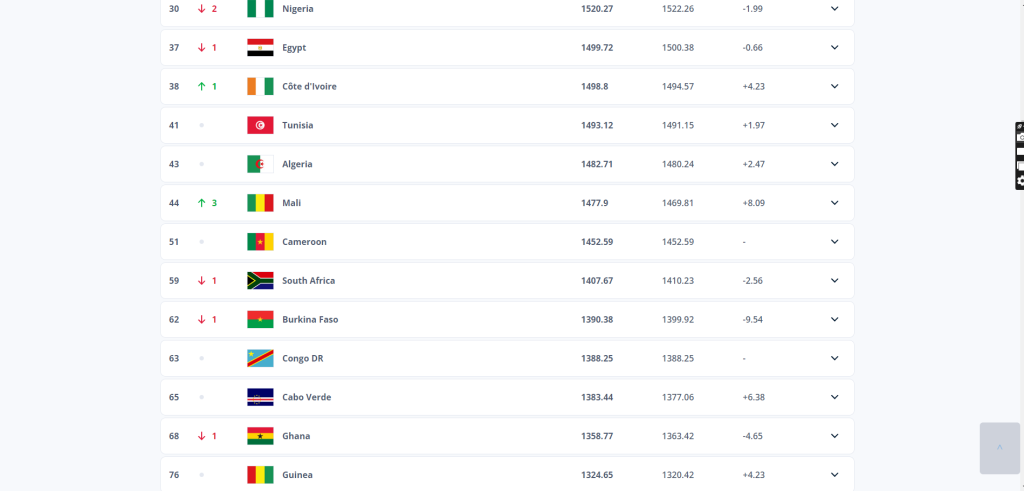Click the Nigeria flag icon
Image resolution: width=1024 pixels, height=491 pixels.
point(260,8)
